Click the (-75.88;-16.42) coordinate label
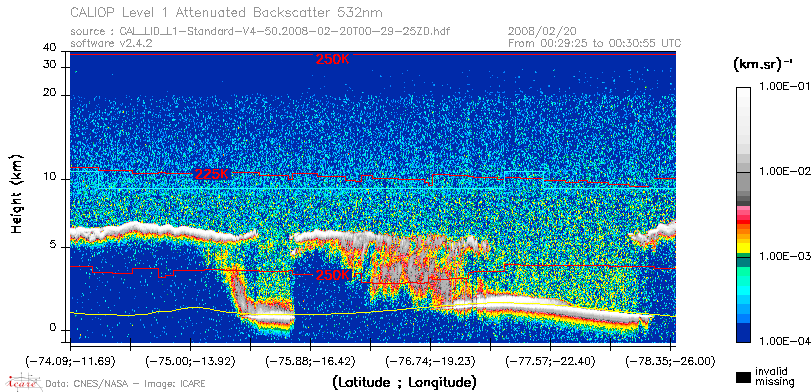 point(310,360)
